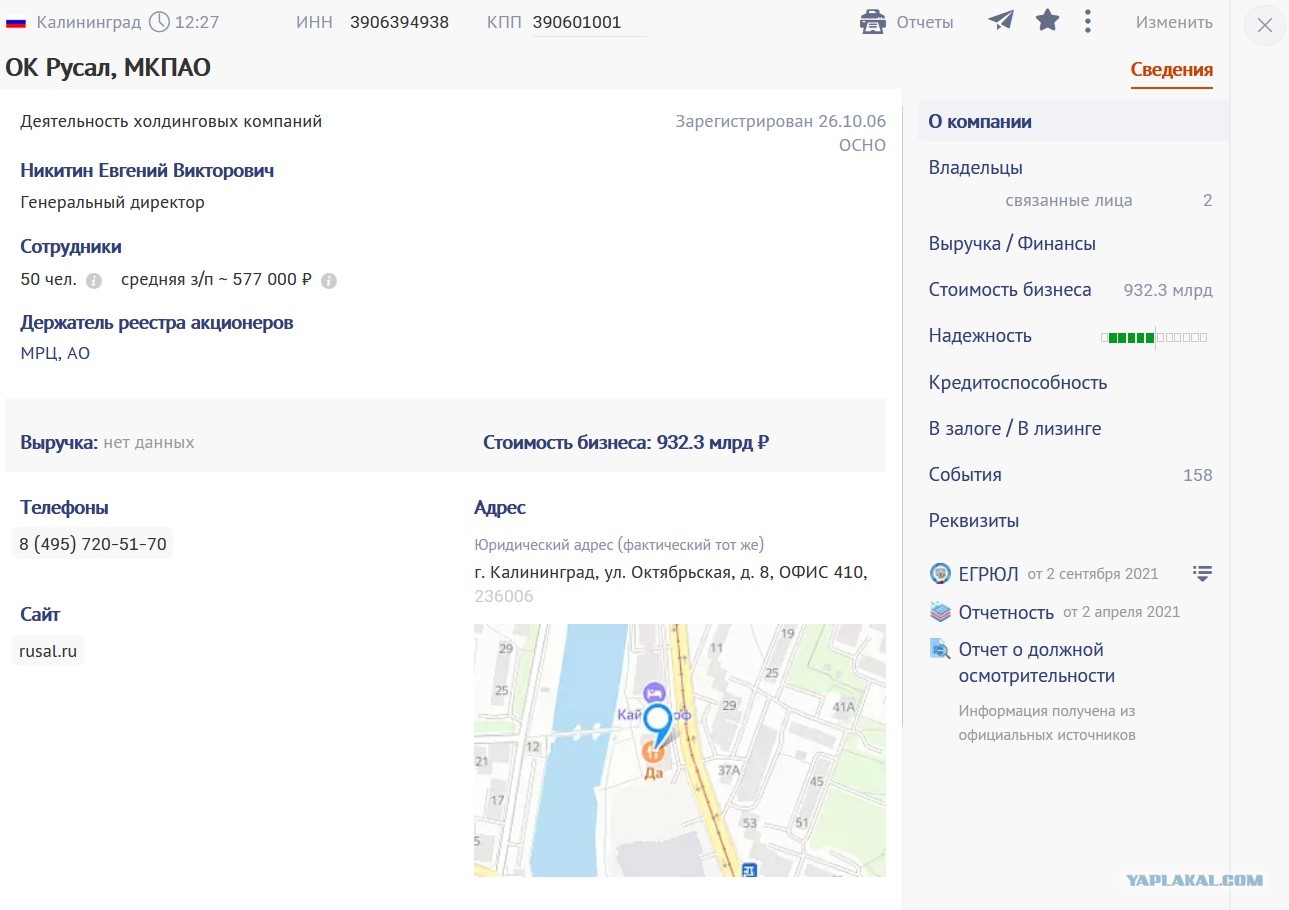Open Кредитоспособность section
Image resolution: width=1289 pixels, height=910 pixels.
click(1018, 383)
